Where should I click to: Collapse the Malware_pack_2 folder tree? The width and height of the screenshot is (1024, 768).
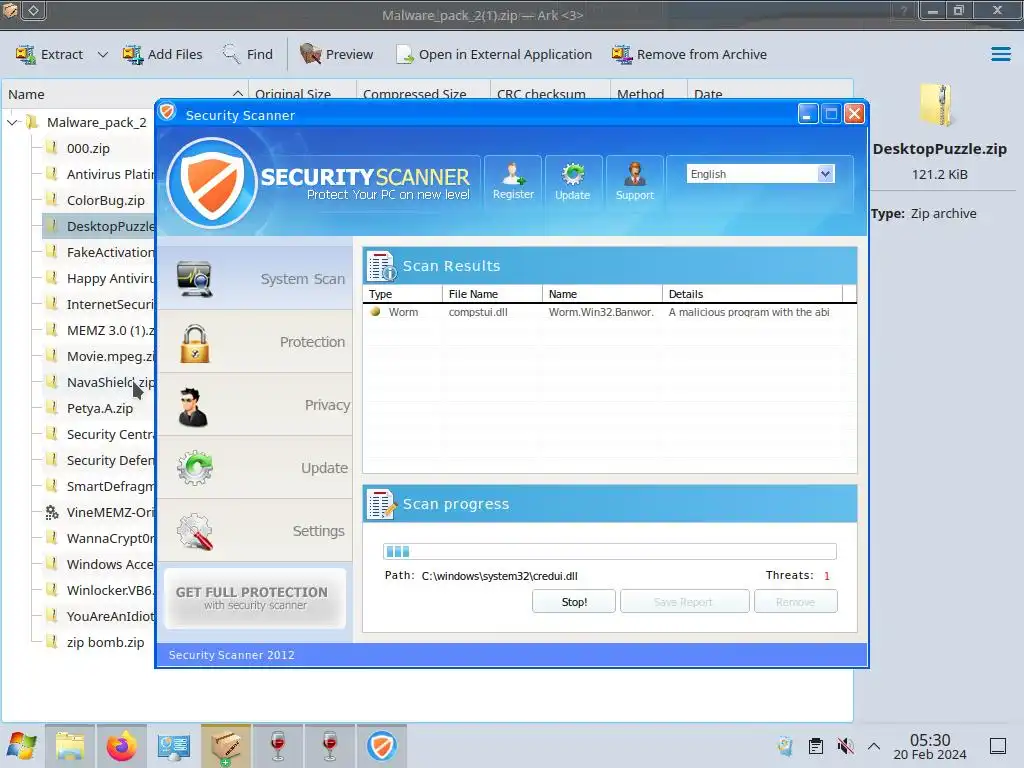point(12,122)
